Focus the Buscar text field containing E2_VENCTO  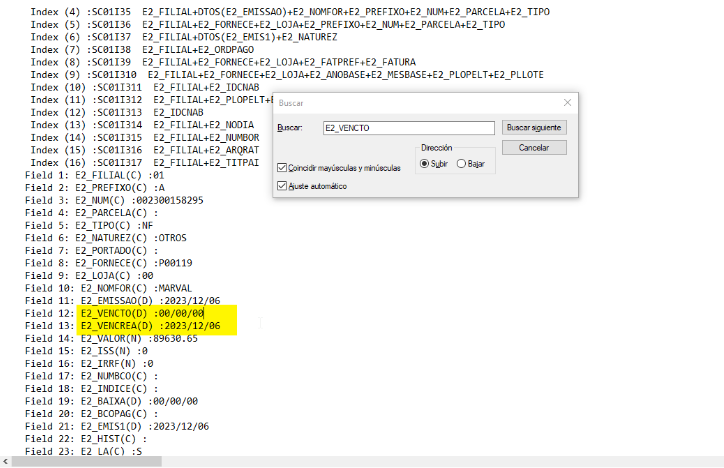(x=409, y=128)
